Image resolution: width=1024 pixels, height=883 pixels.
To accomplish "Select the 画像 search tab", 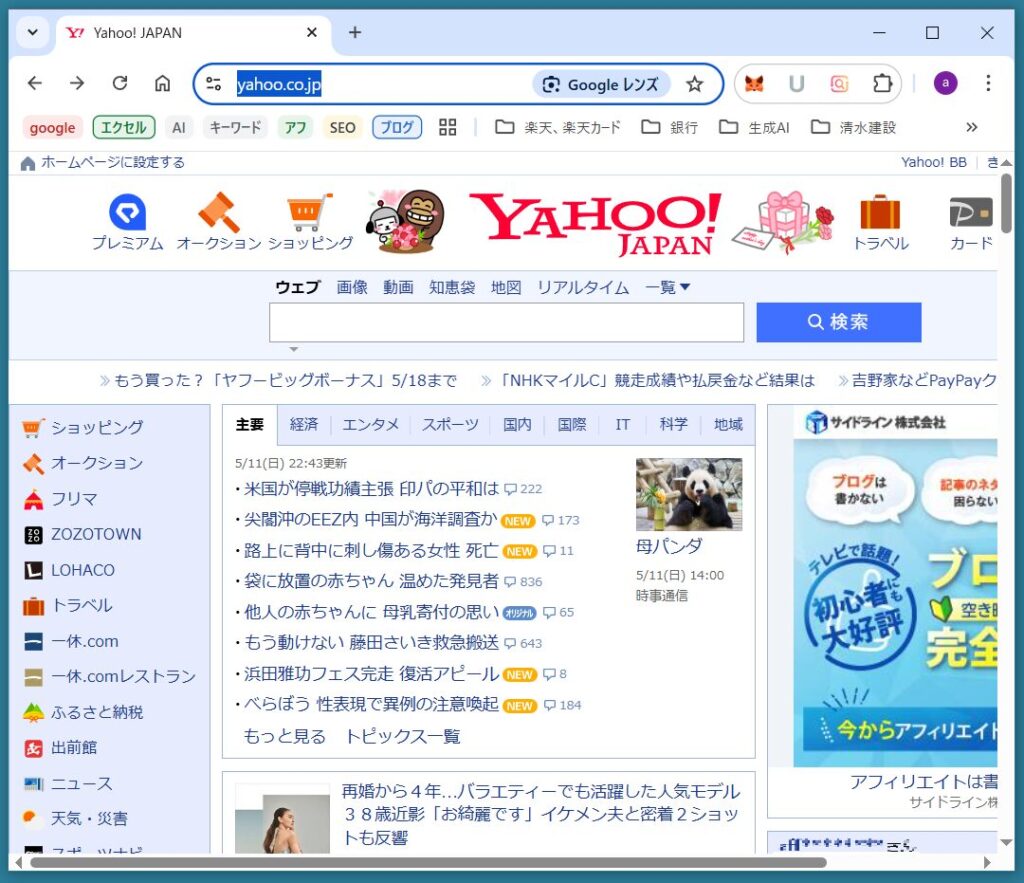I will [352, 287].
